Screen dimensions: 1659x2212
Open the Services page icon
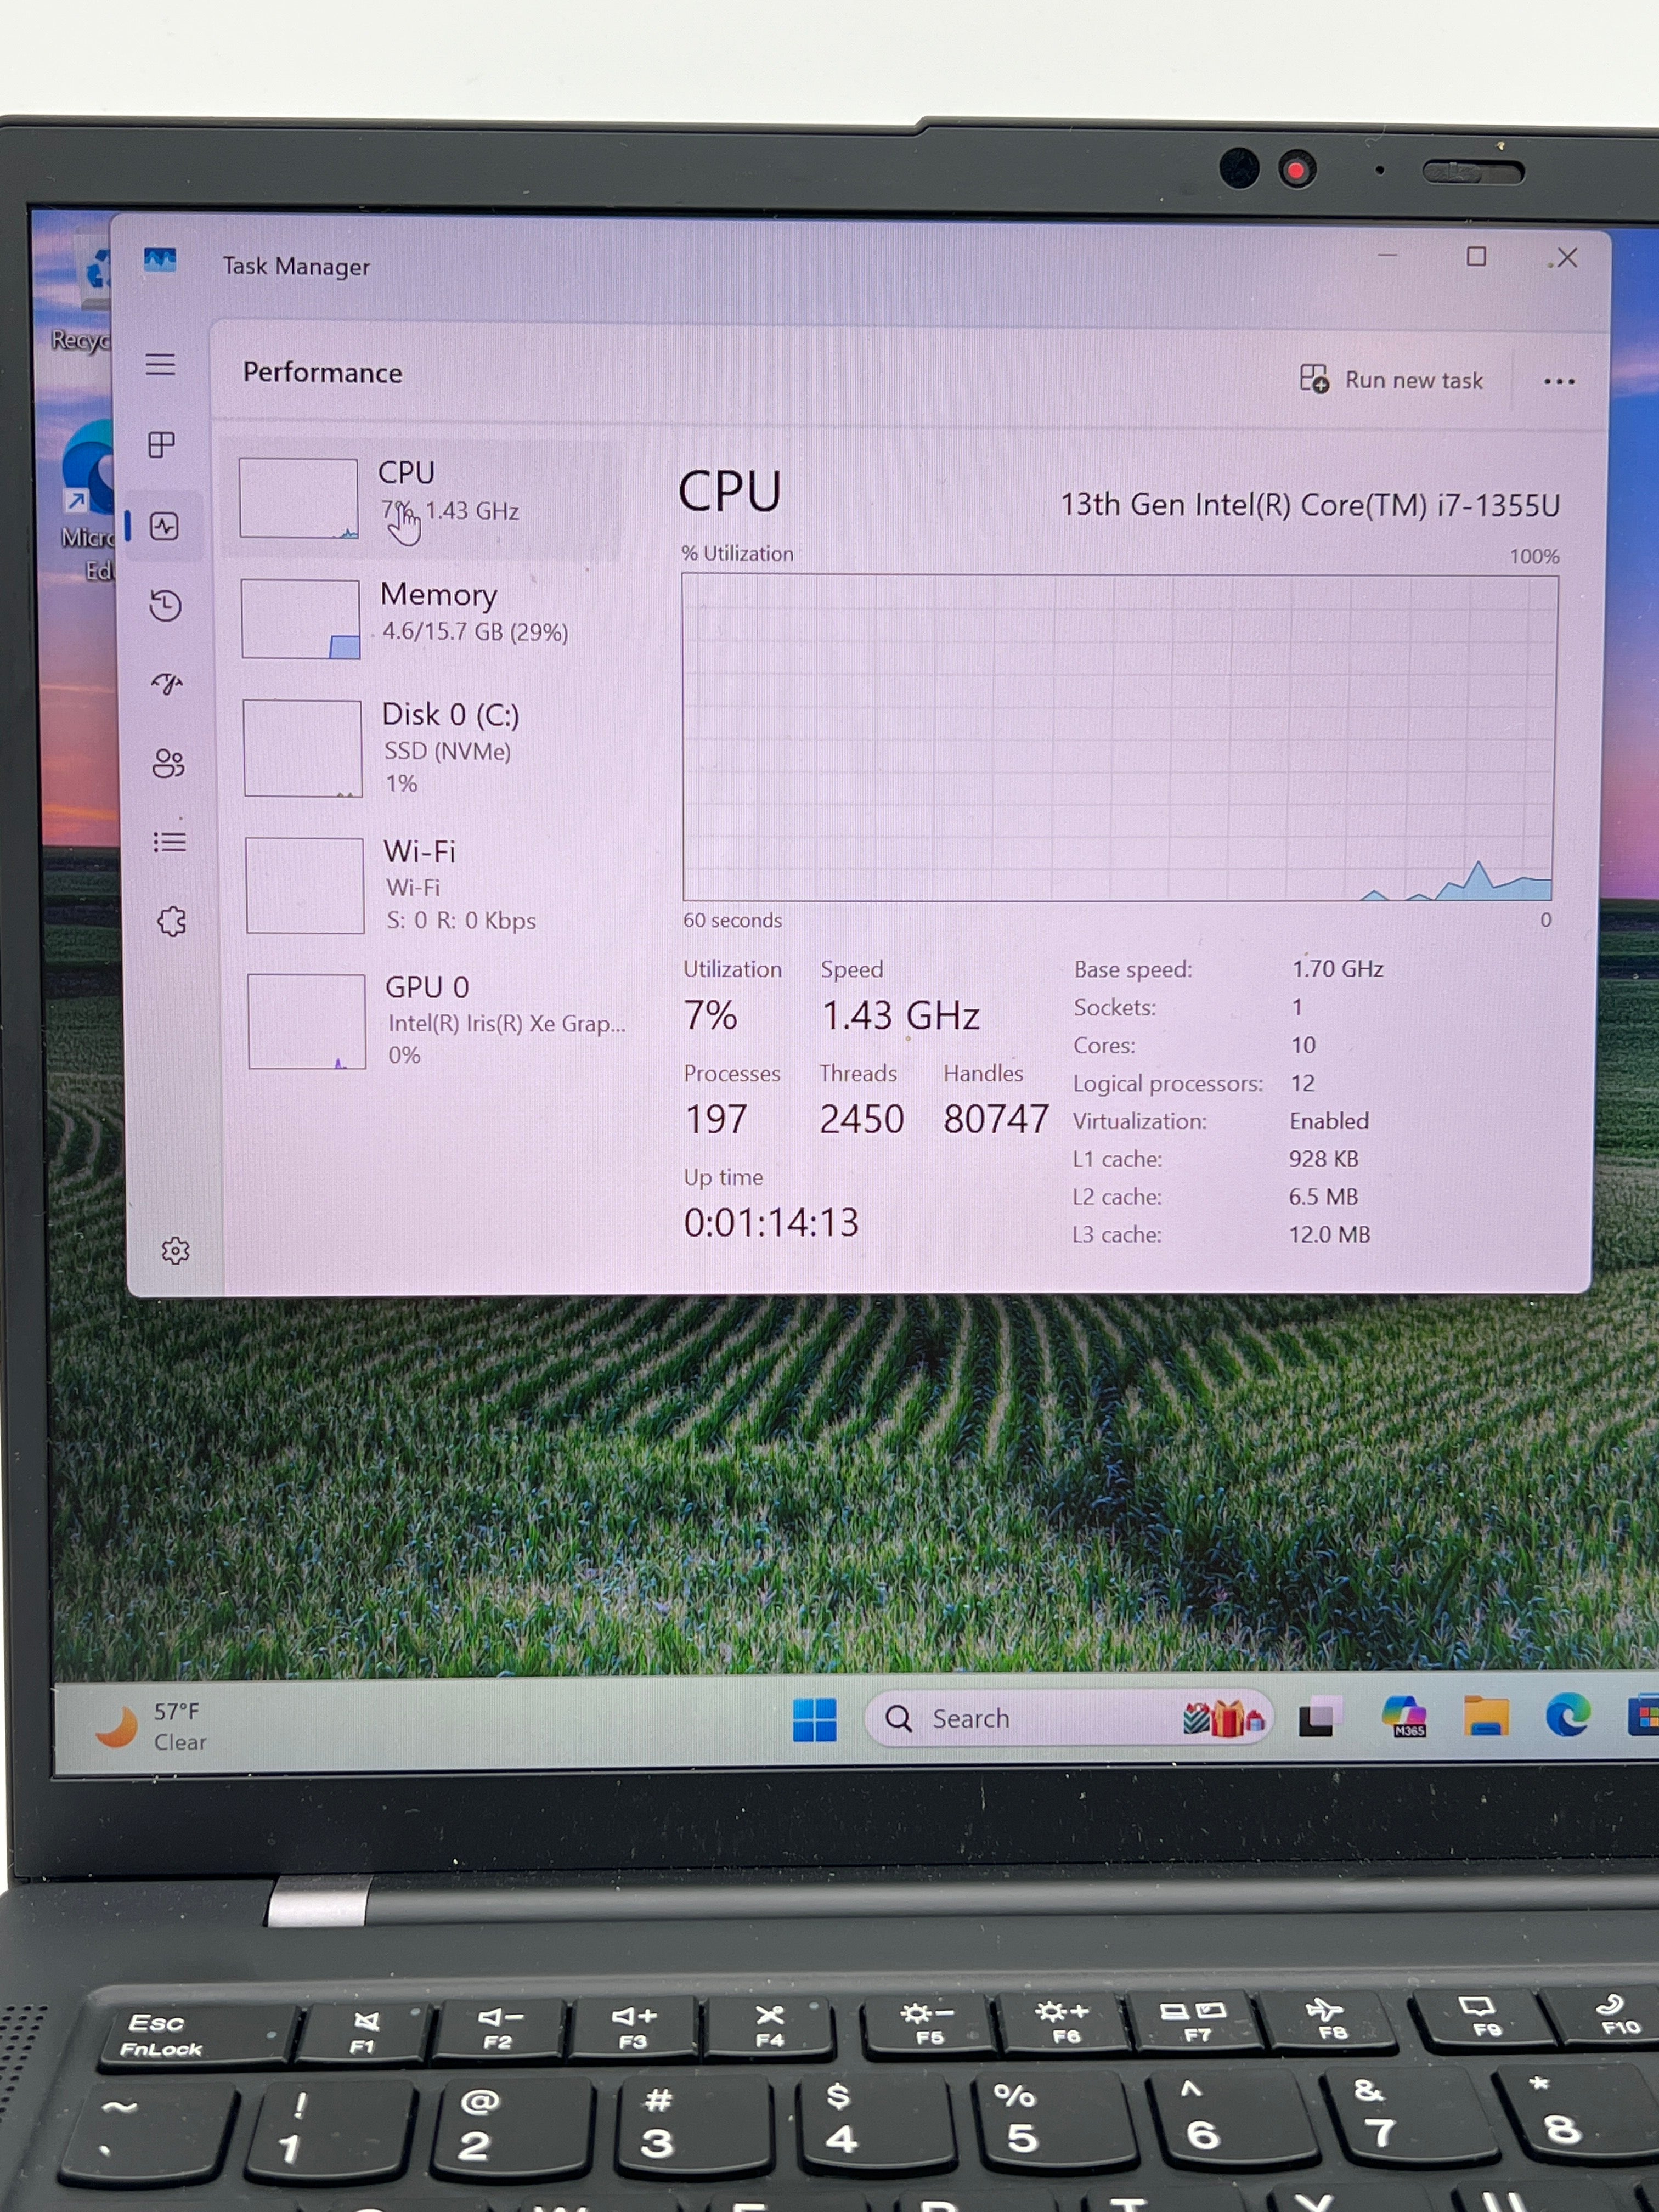[172, 921]
